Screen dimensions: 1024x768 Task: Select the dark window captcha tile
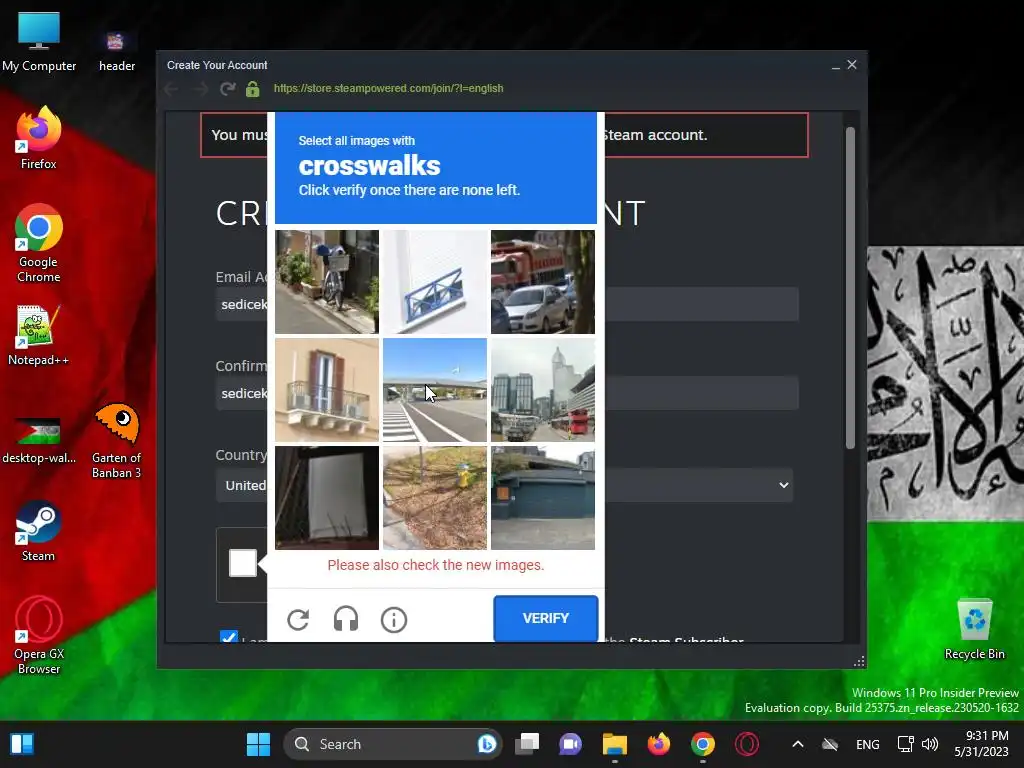tap(327, 498)
